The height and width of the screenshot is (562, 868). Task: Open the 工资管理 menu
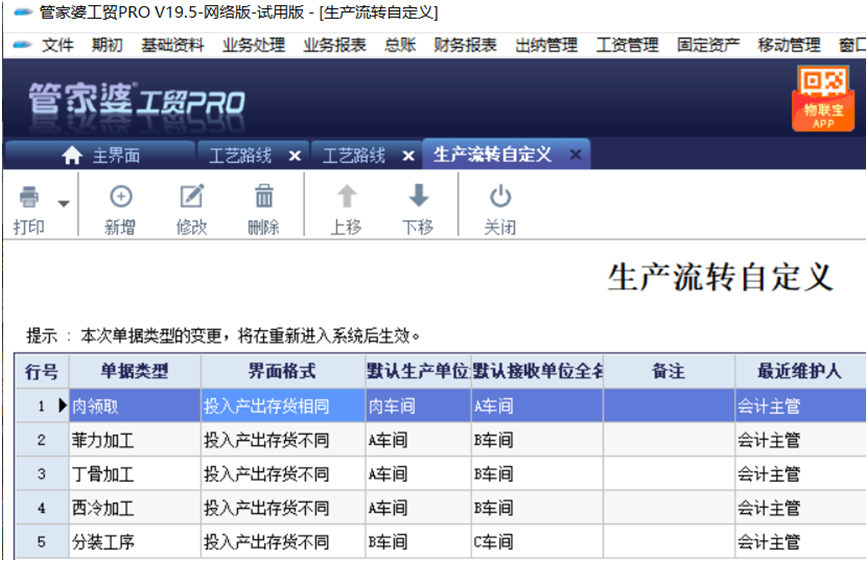click(x=628, y=45)
